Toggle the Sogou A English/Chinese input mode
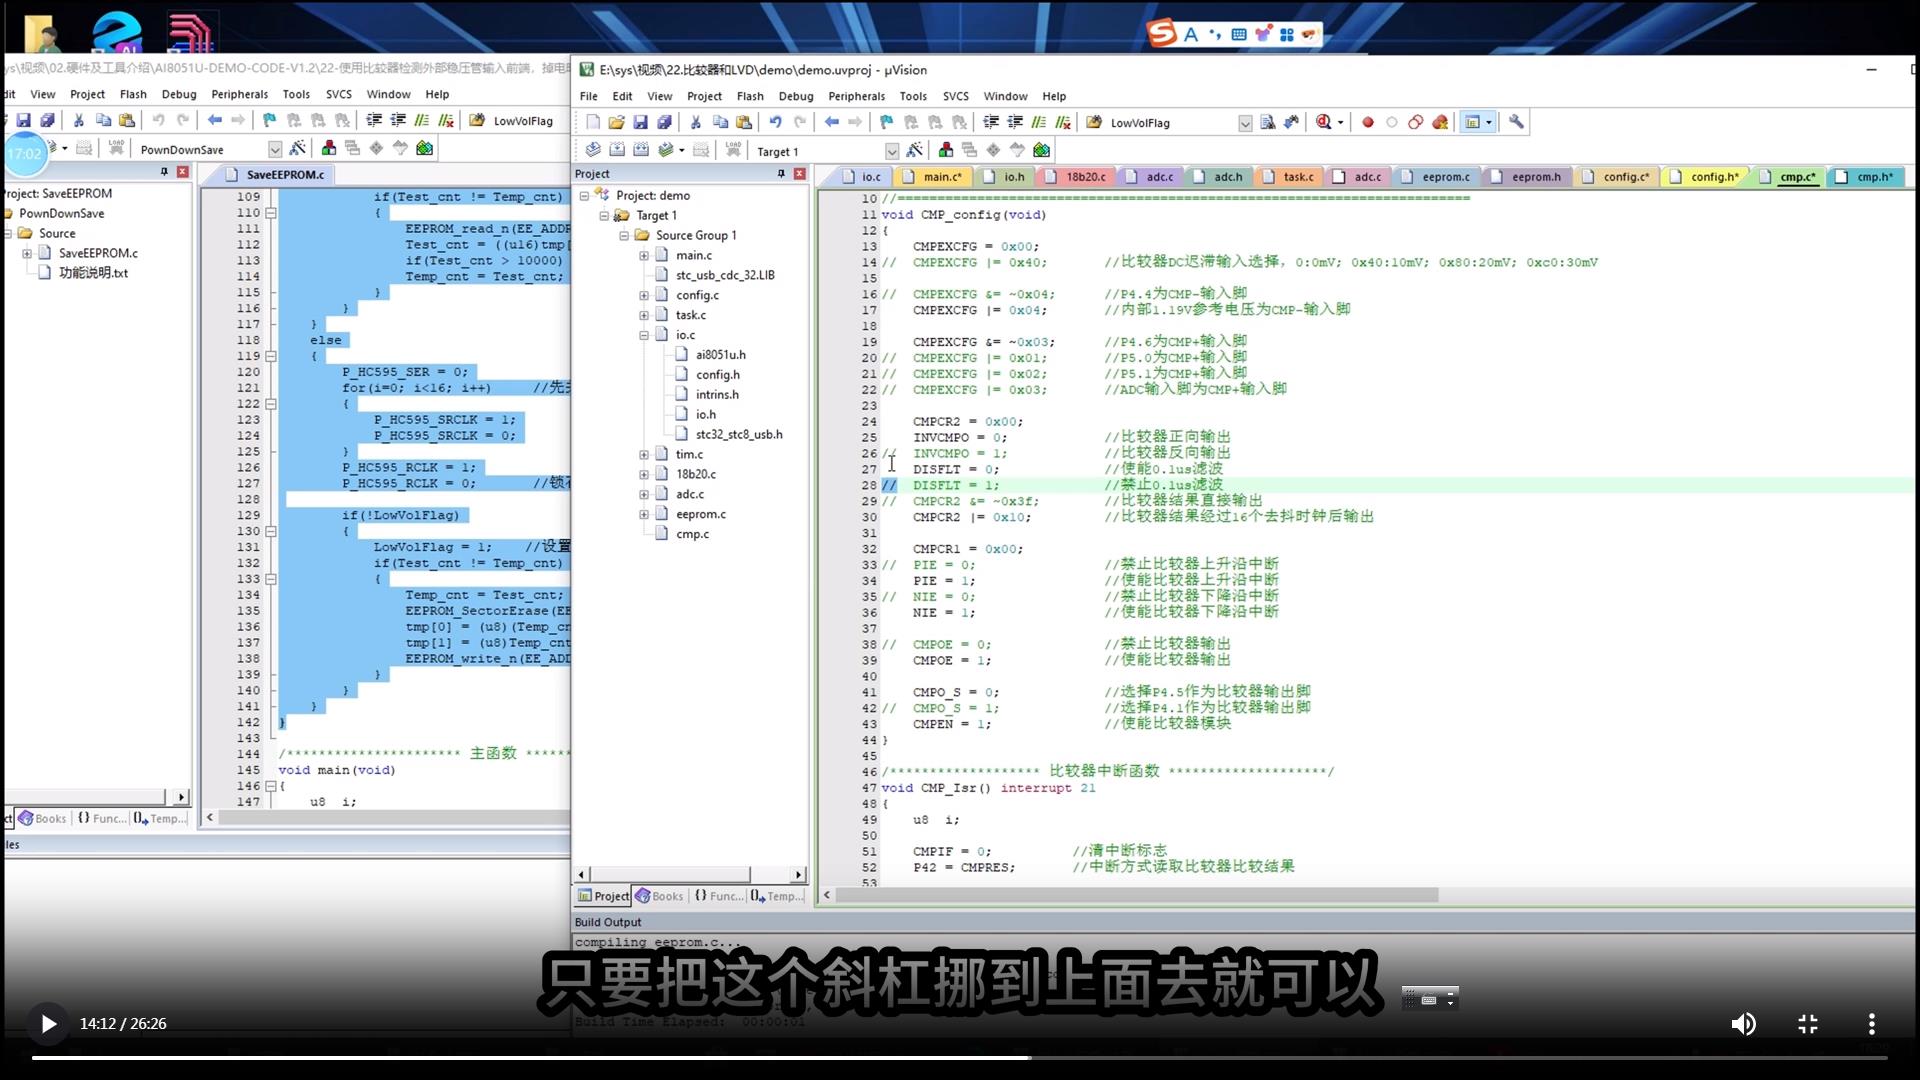The image size is (1920, 1080). [1191, 34]
